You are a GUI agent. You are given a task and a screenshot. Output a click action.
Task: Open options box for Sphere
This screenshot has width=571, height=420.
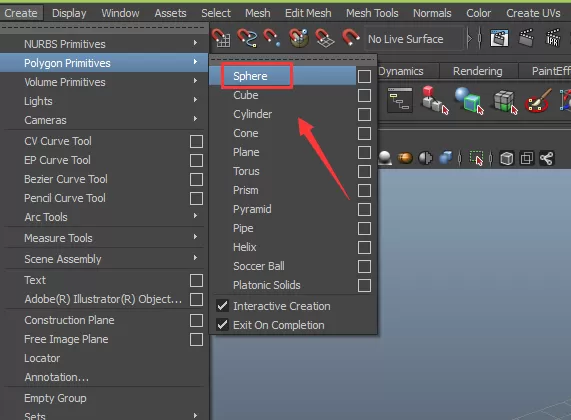[364, 76]
